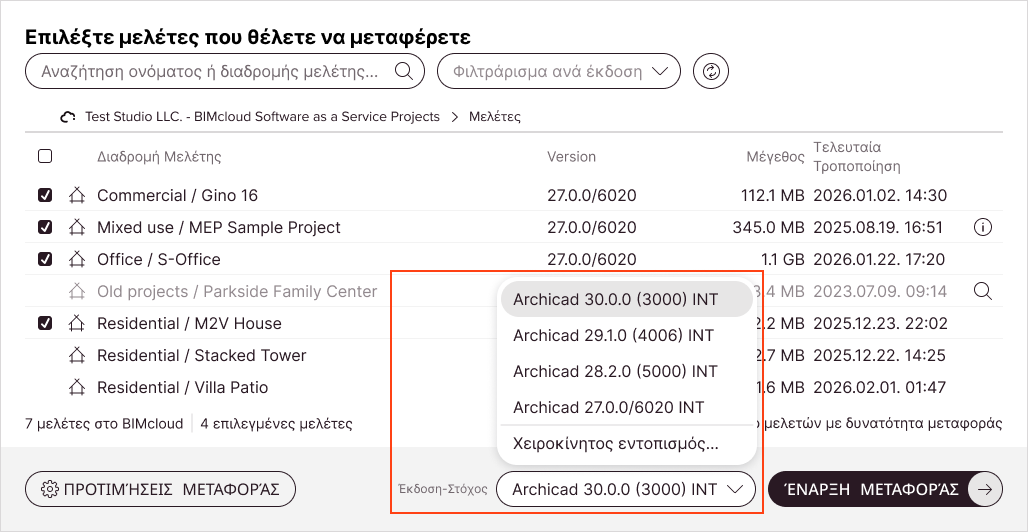
Task: Click date 2023.07.09. 09:14
Action: coord(880,291)
